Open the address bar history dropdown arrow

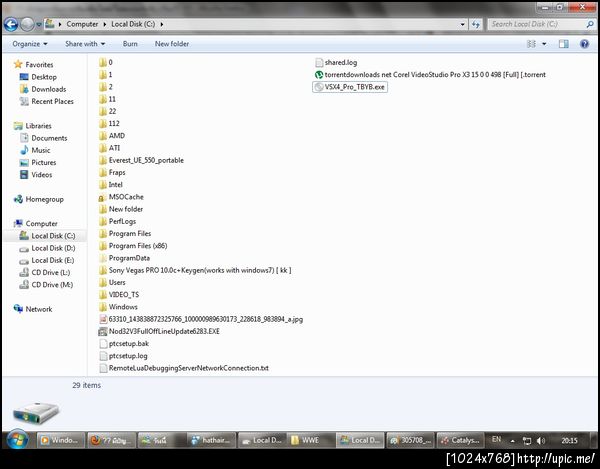pyautogui.click(x=463, y=24)
